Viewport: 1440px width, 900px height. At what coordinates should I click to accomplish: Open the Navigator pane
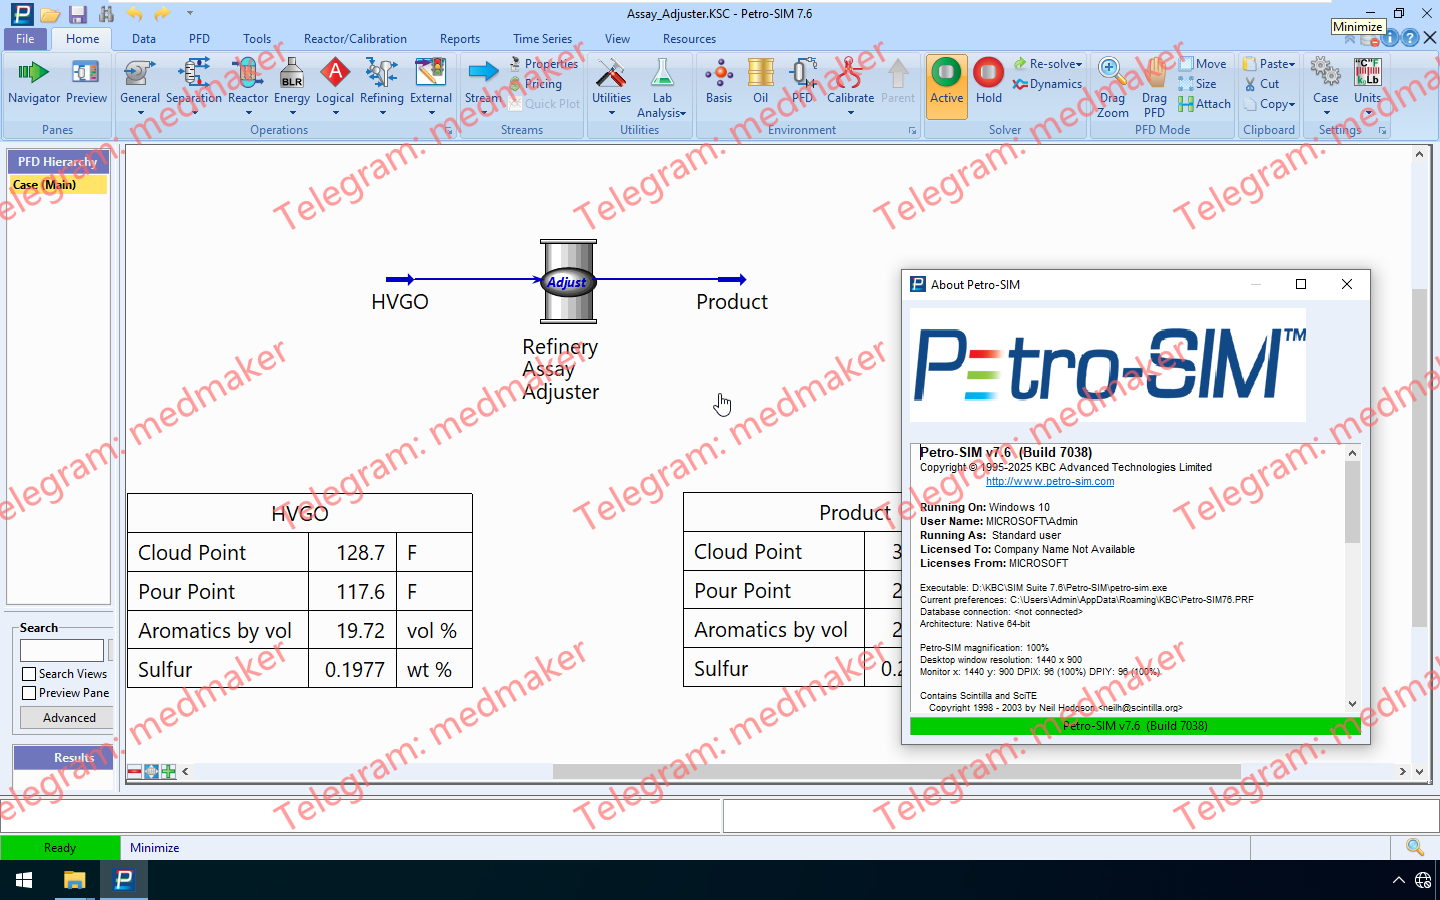coord(34,81)
